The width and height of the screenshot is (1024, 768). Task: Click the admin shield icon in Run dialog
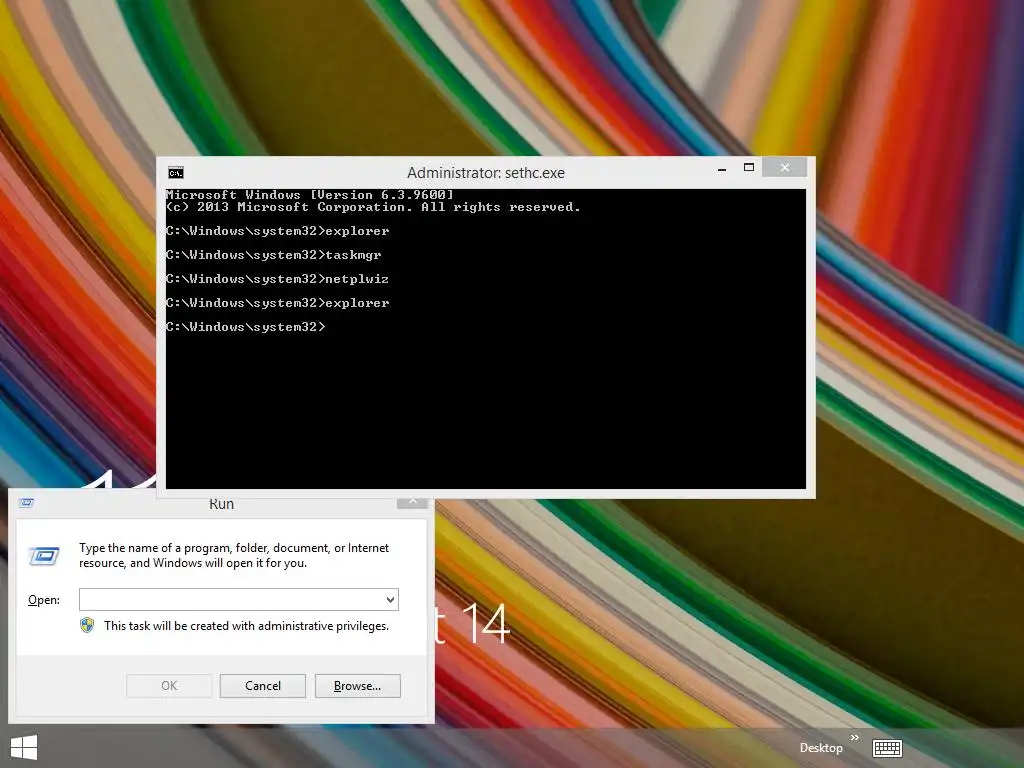coord(87,625)
